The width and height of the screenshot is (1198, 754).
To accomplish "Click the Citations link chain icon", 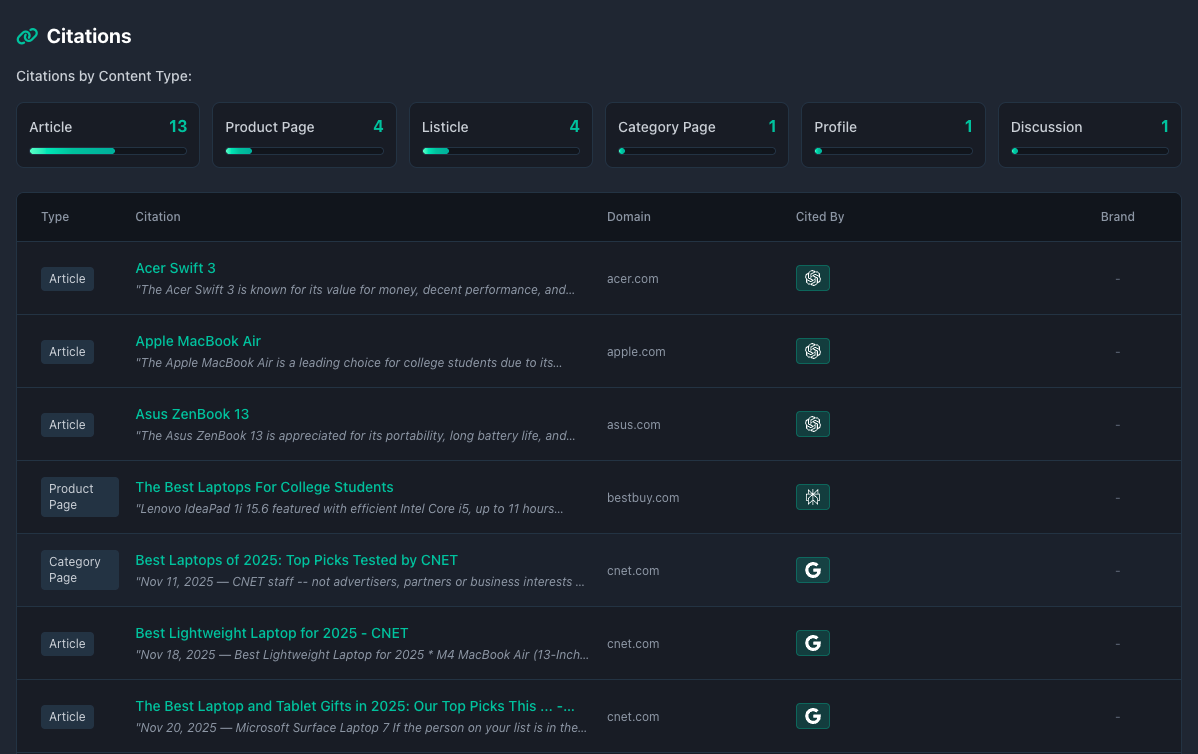I will point(28,36).
